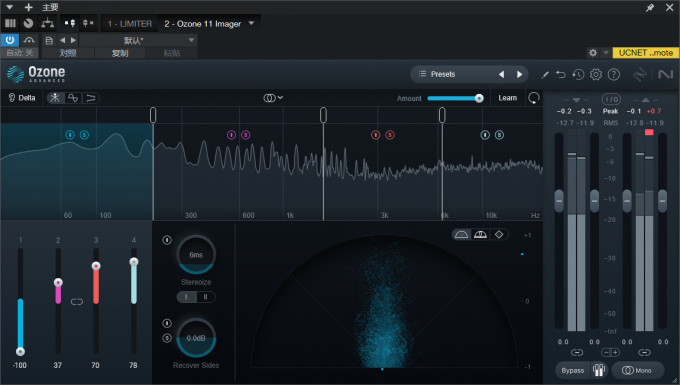Toggle band 3 red bypass button
The image size is (680, 385).
click(x=376, y=135)
